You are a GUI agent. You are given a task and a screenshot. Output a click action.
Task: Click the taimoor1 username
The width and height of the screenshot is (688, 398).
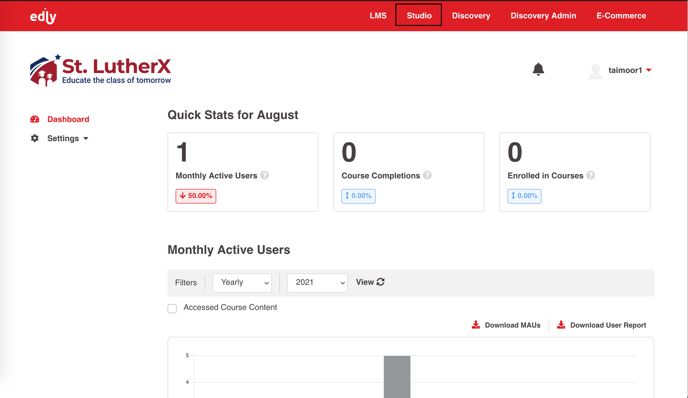pyautogui.click(x=625, y=70)
